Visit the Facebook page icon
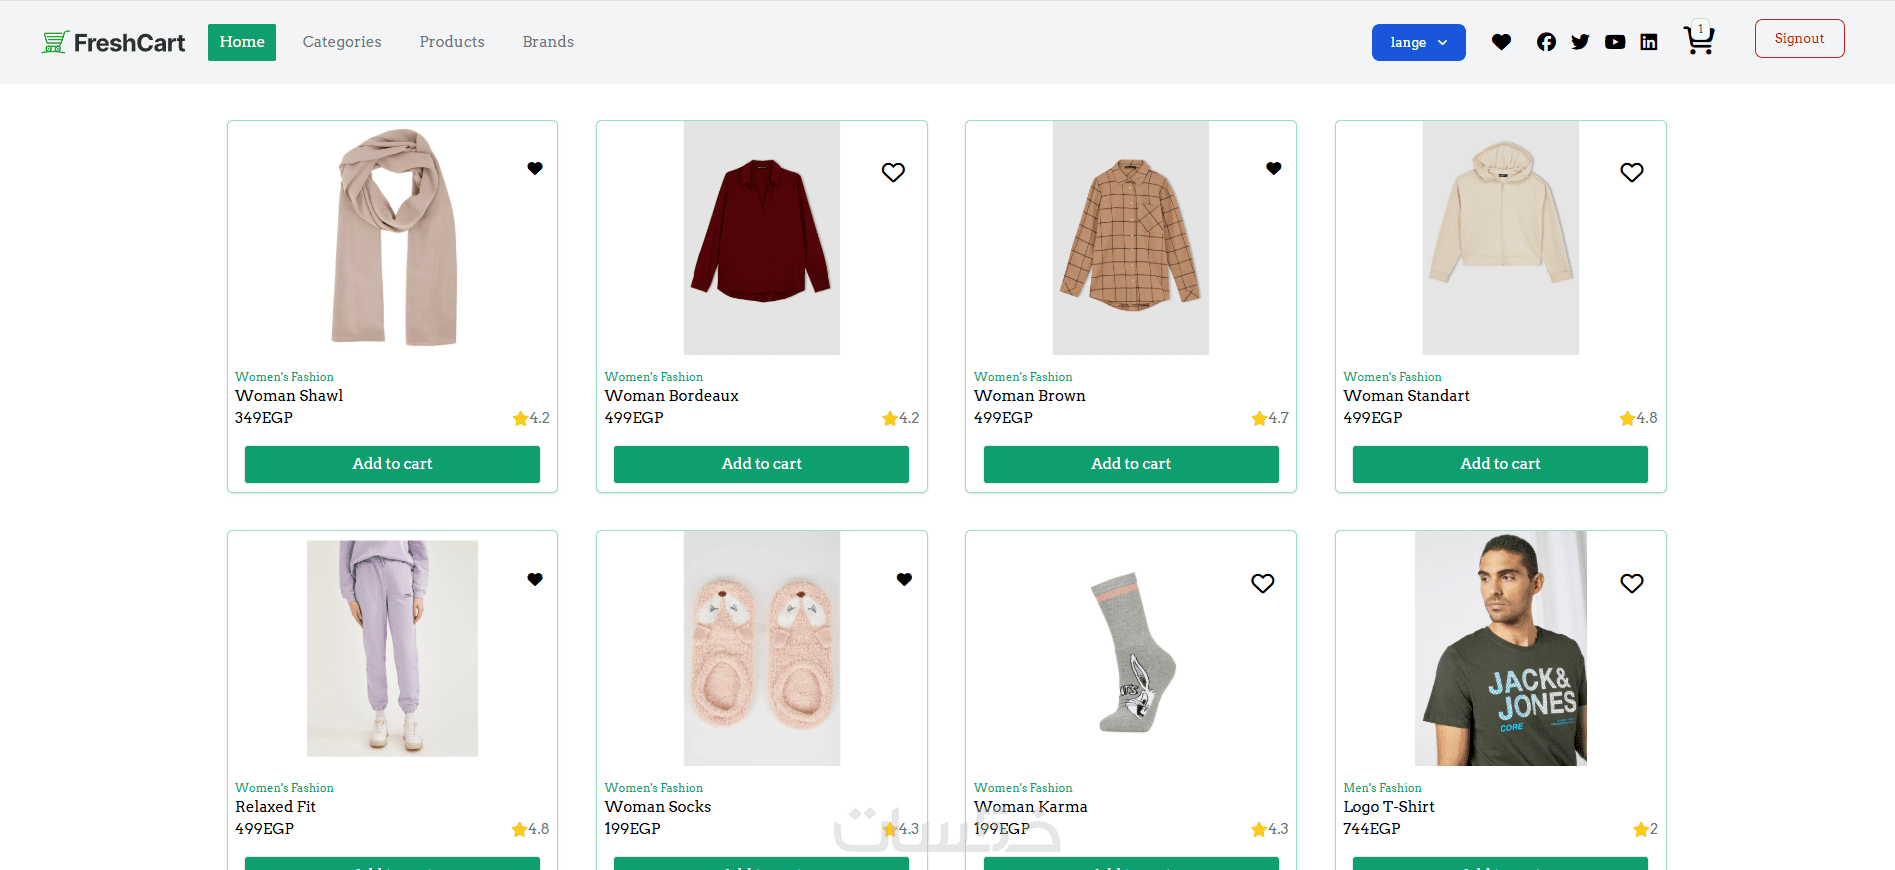The height and width of the screenshot is (870, 1895). (x=1546, y=42)
